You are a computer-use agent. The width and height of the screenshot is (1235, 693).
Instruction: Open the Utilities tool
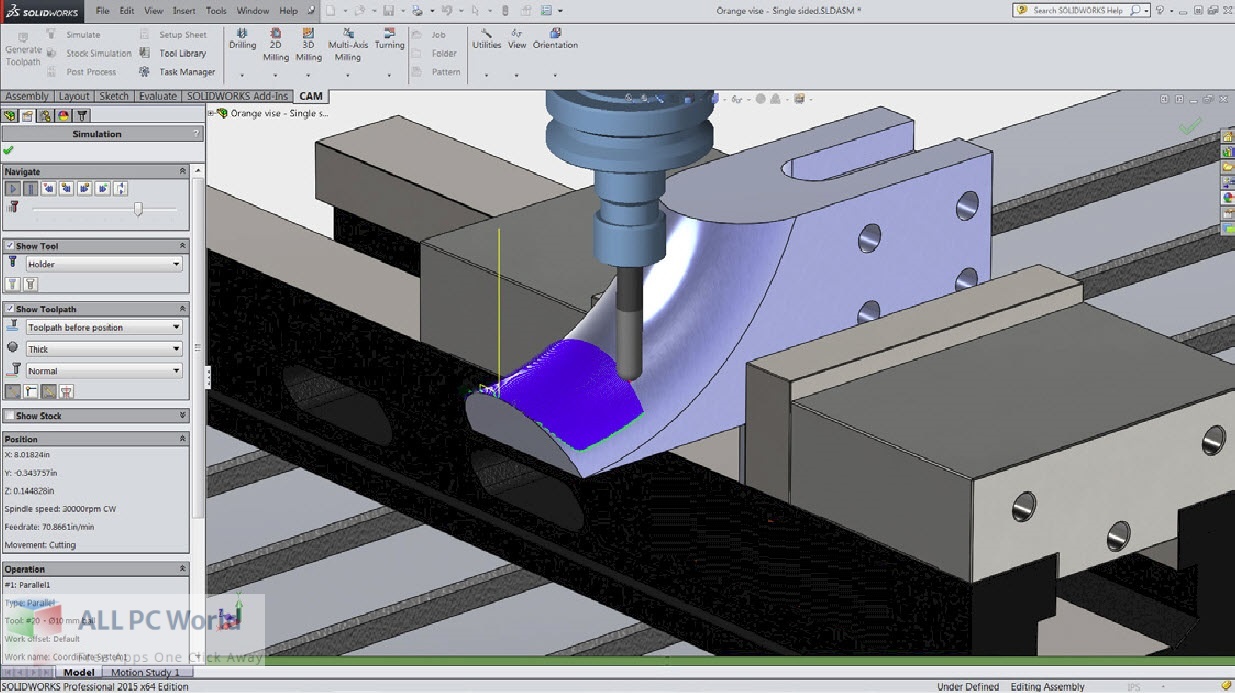point(487,39)
